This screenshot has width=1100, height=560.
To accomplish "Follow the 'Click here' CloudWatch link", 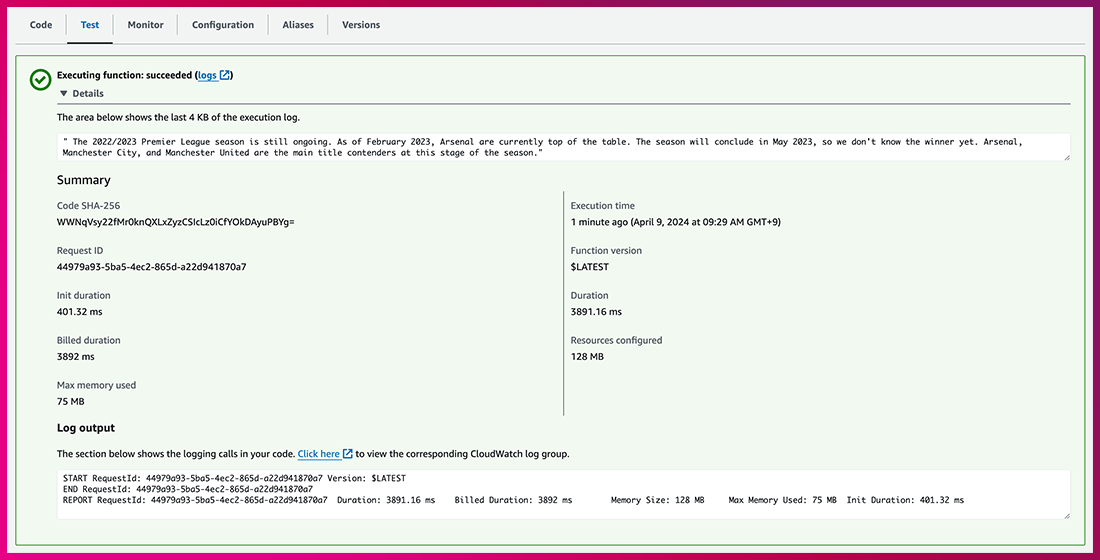I will 318,454.
